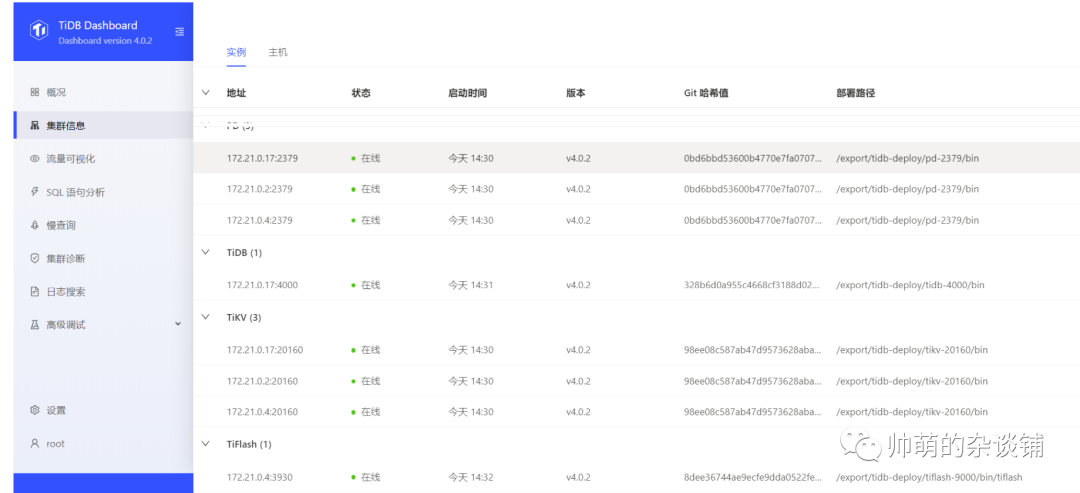1080x493 pixels.
Task: Expand the 高级调试 submenu arrow
Action: pyautogui.click(x=178, y=324)
